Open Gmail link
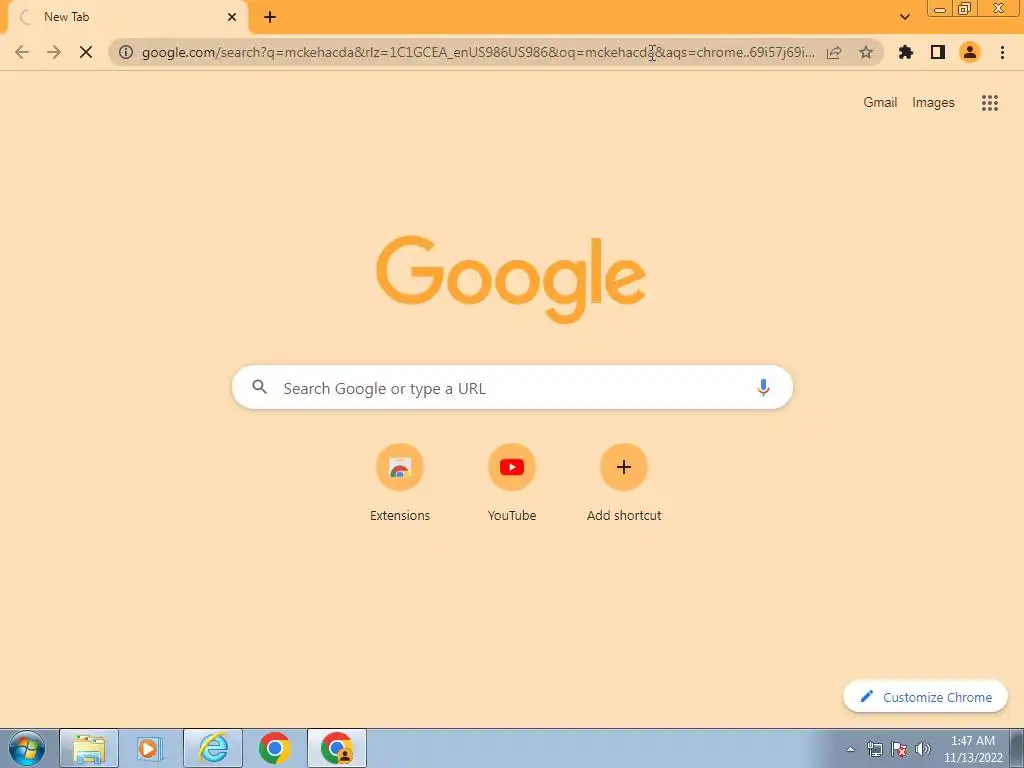1024x768 pixels. tap(880, 103)
